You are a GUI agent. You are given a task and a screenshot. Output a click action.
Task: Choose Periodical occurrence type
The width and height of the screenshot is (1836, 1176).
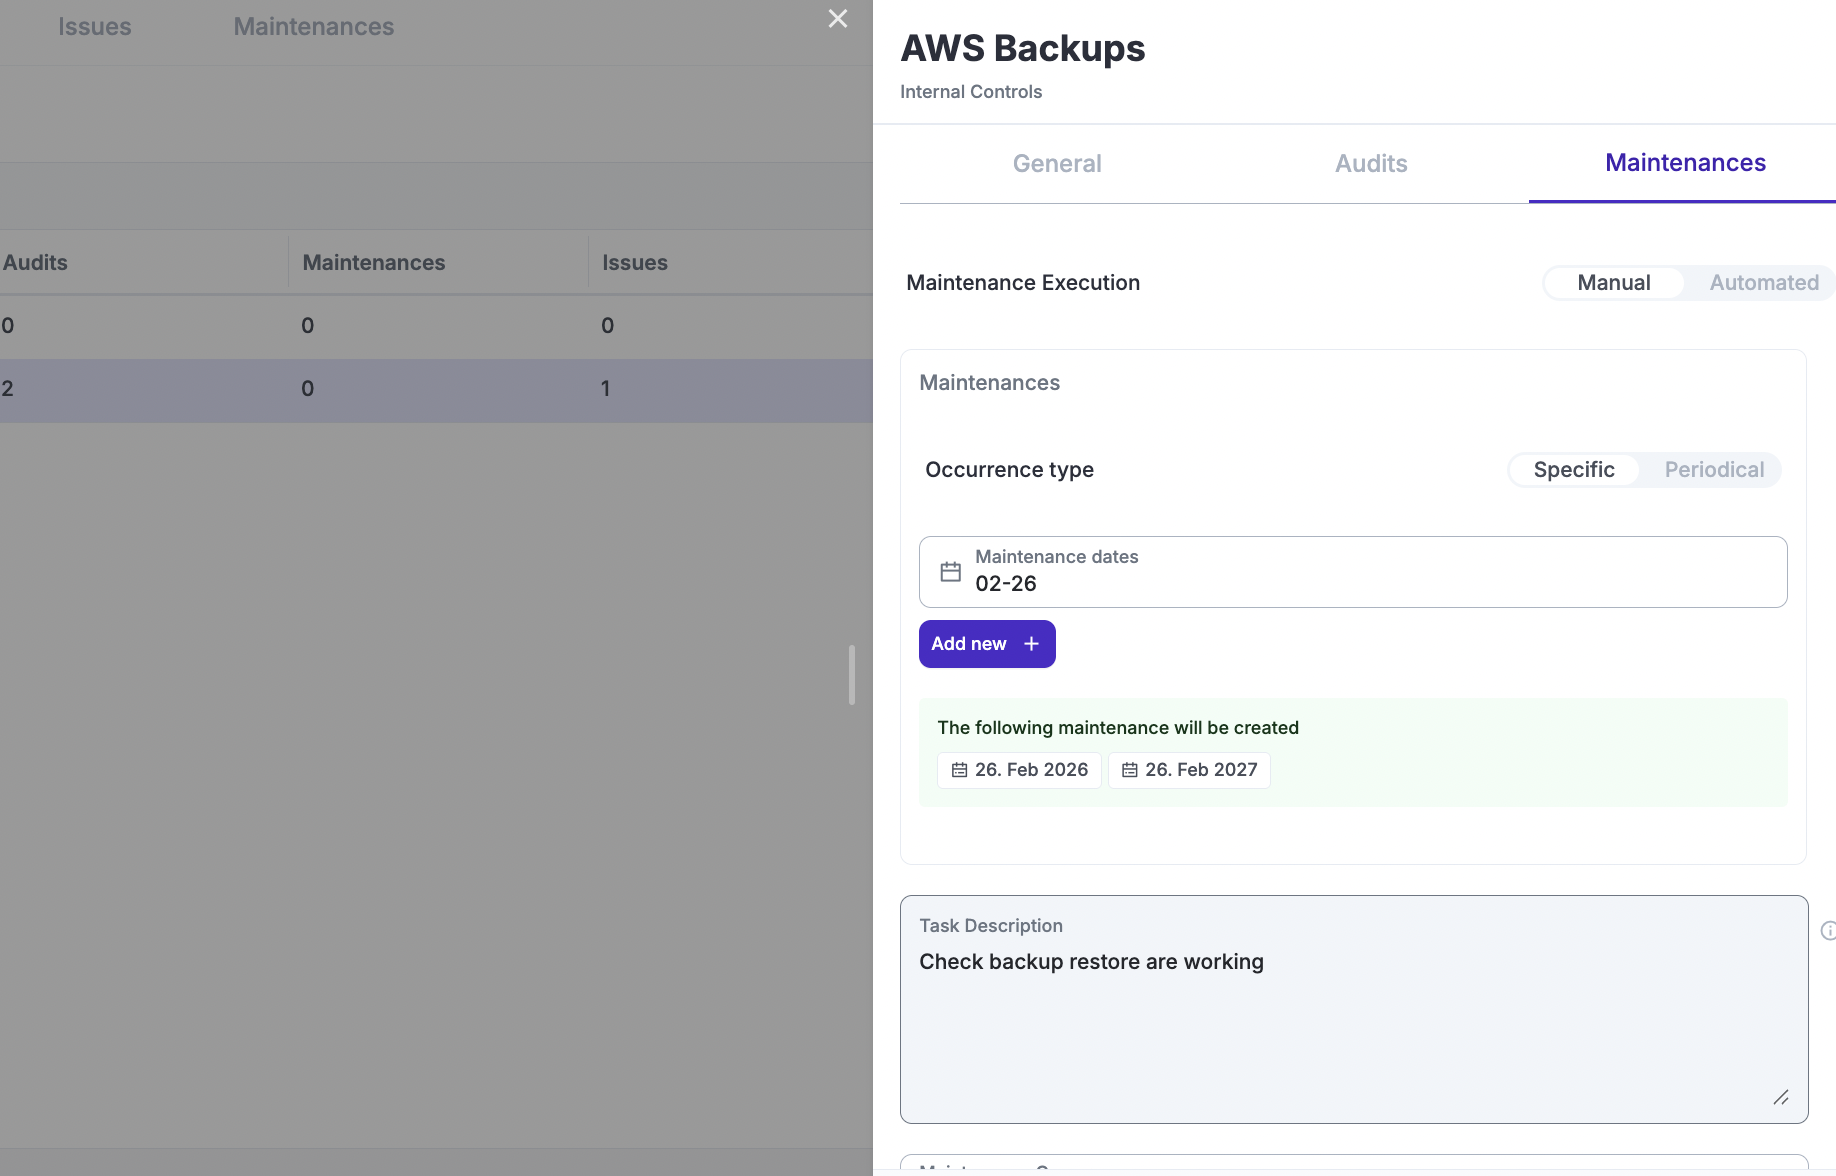pyautogui.click(x=1713, y=470)
